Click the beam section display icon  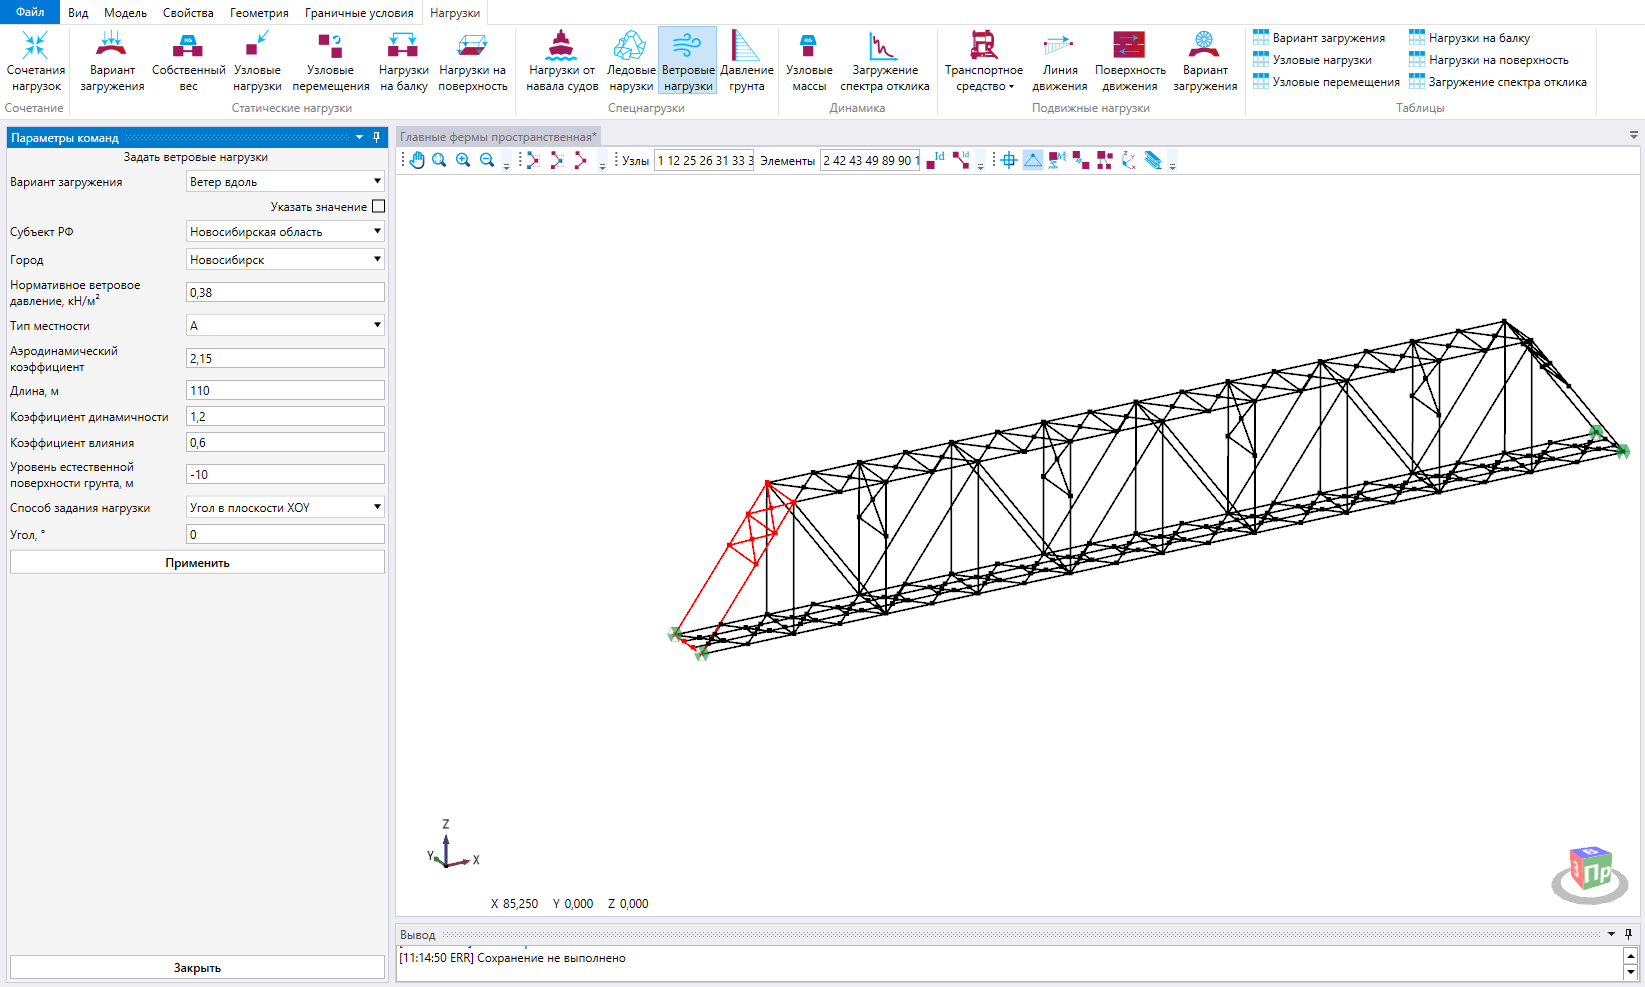tap(1153, 160)
